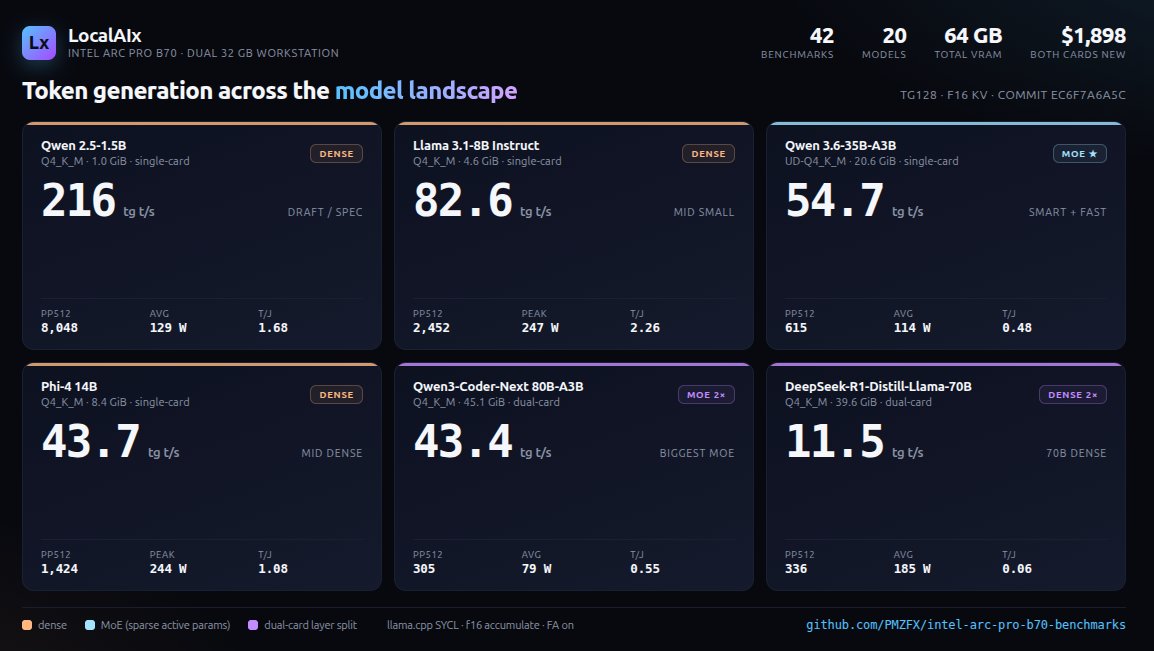1154x651 pixels.
Task: Click the '43.4' tg t/s value
Action: click(x=462, y=441)
